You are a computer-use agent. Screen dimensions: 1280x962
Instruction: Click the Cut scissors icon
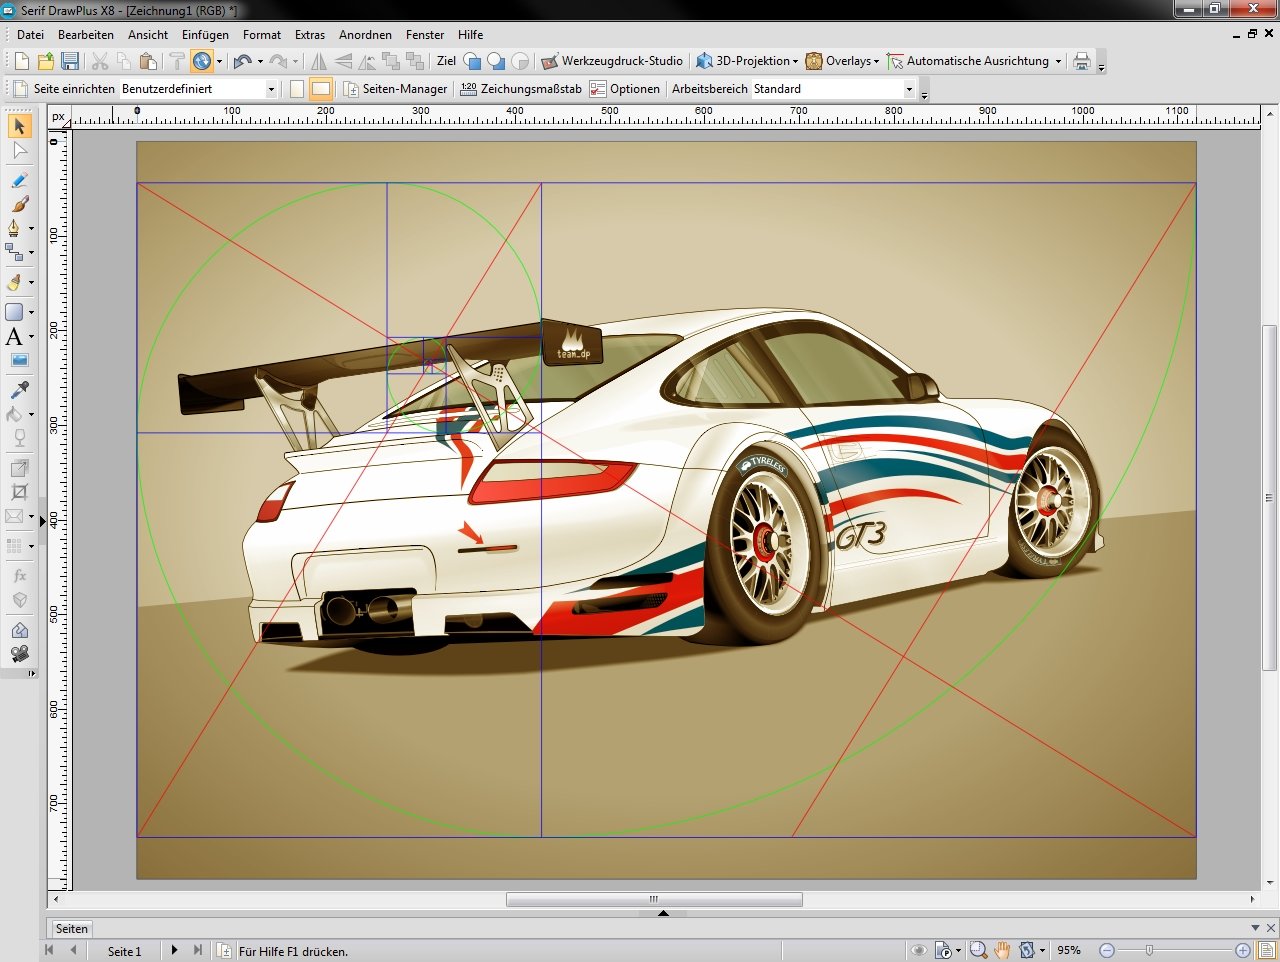100,61
